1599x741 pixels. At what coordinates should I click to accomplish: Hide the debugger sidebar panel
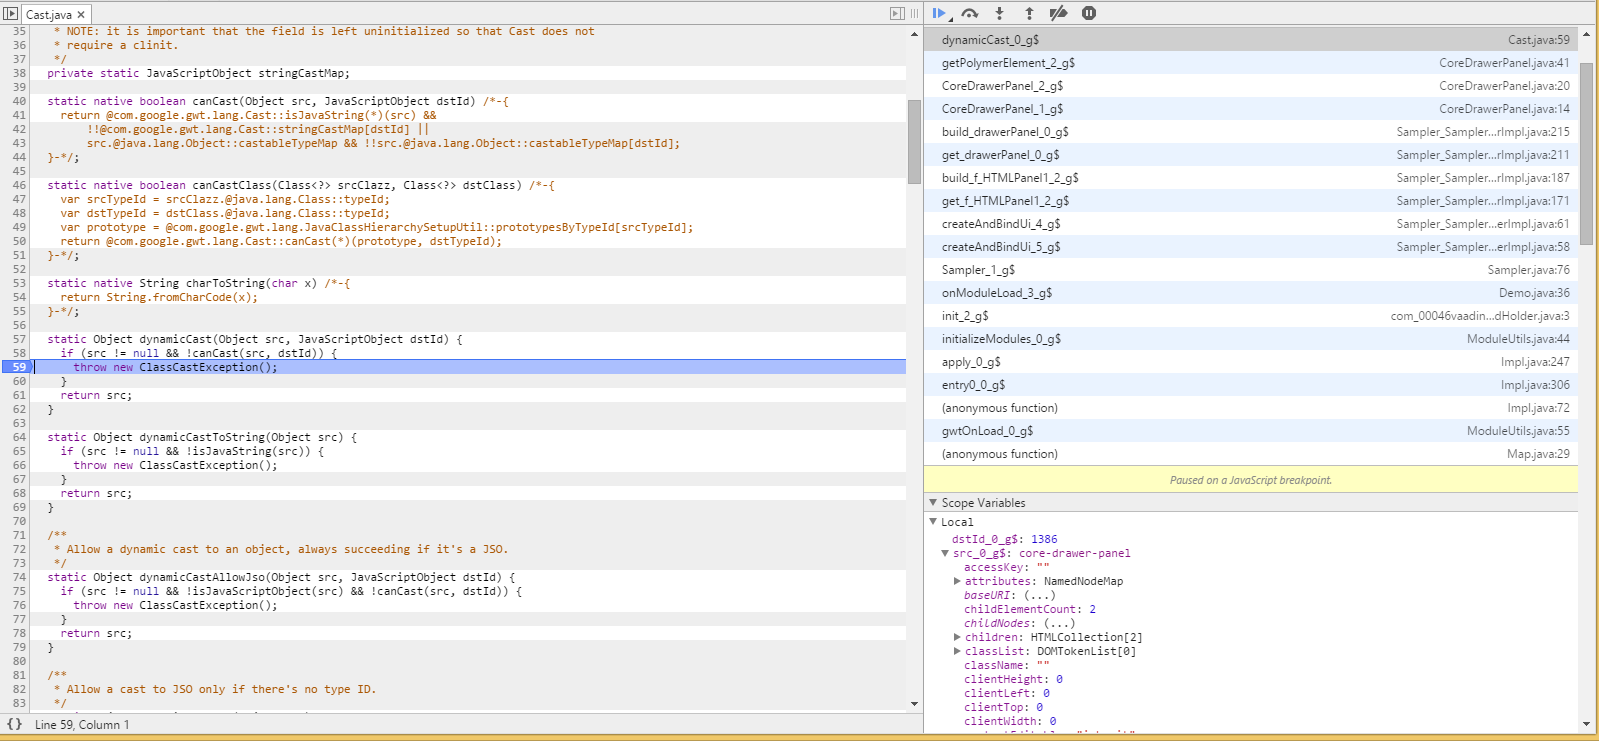click(897, 13)
